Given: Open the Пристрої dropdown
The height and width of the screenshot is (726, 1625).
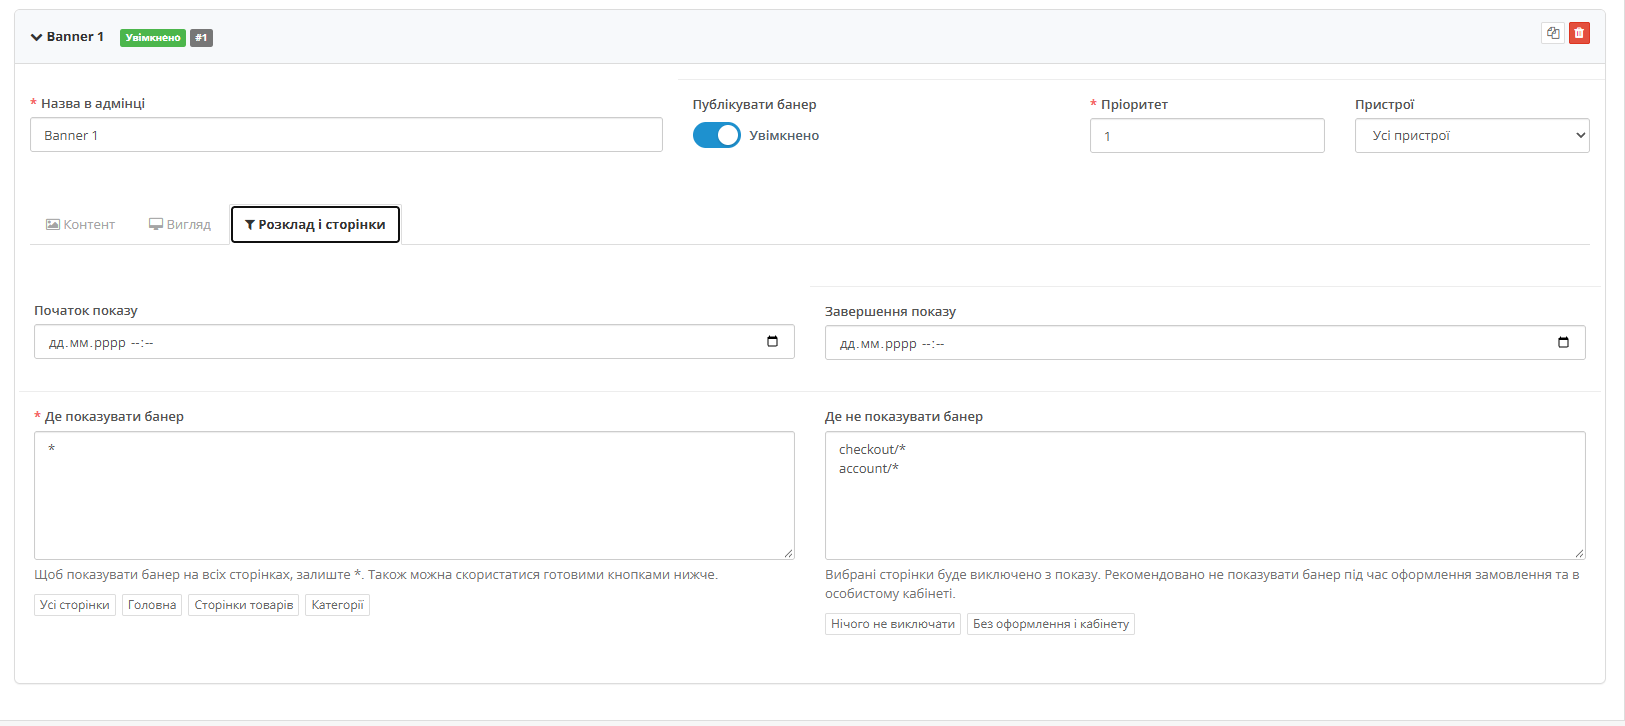Looking at the screenshot, I should [1472, 136].
